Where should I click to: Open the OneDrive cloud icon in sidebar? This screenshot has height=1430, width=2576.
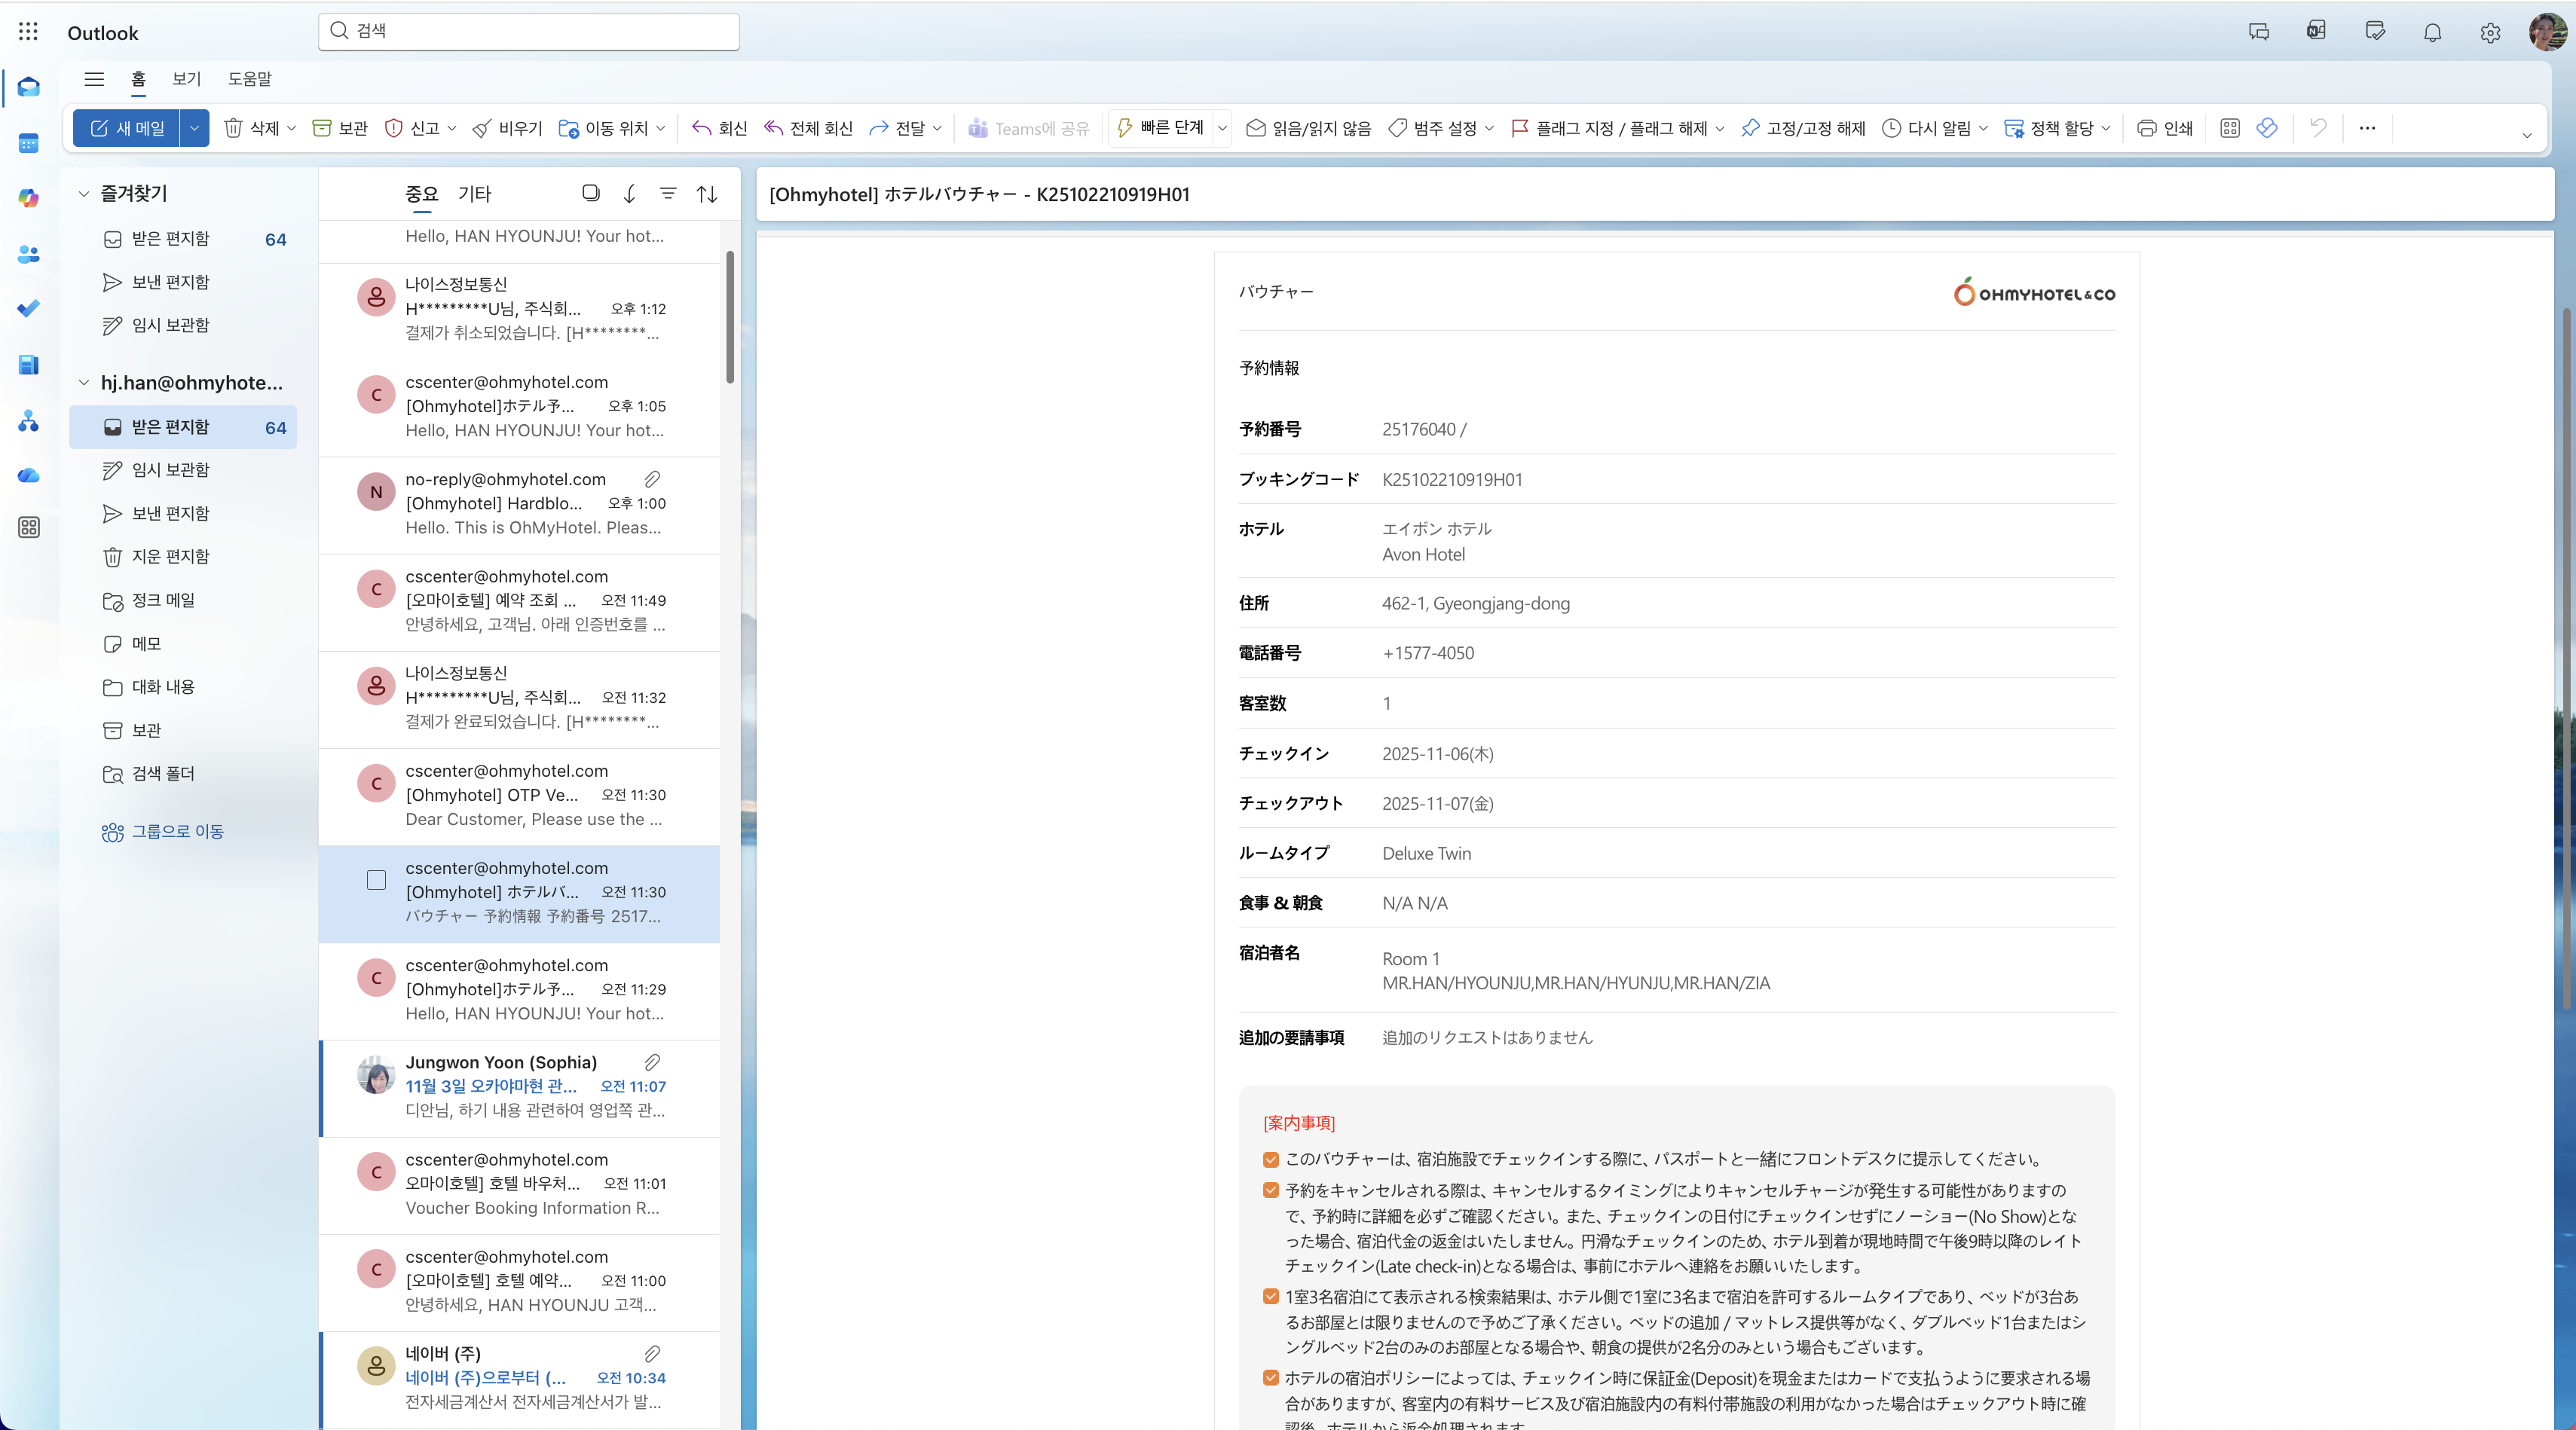(x=29, y=475)
